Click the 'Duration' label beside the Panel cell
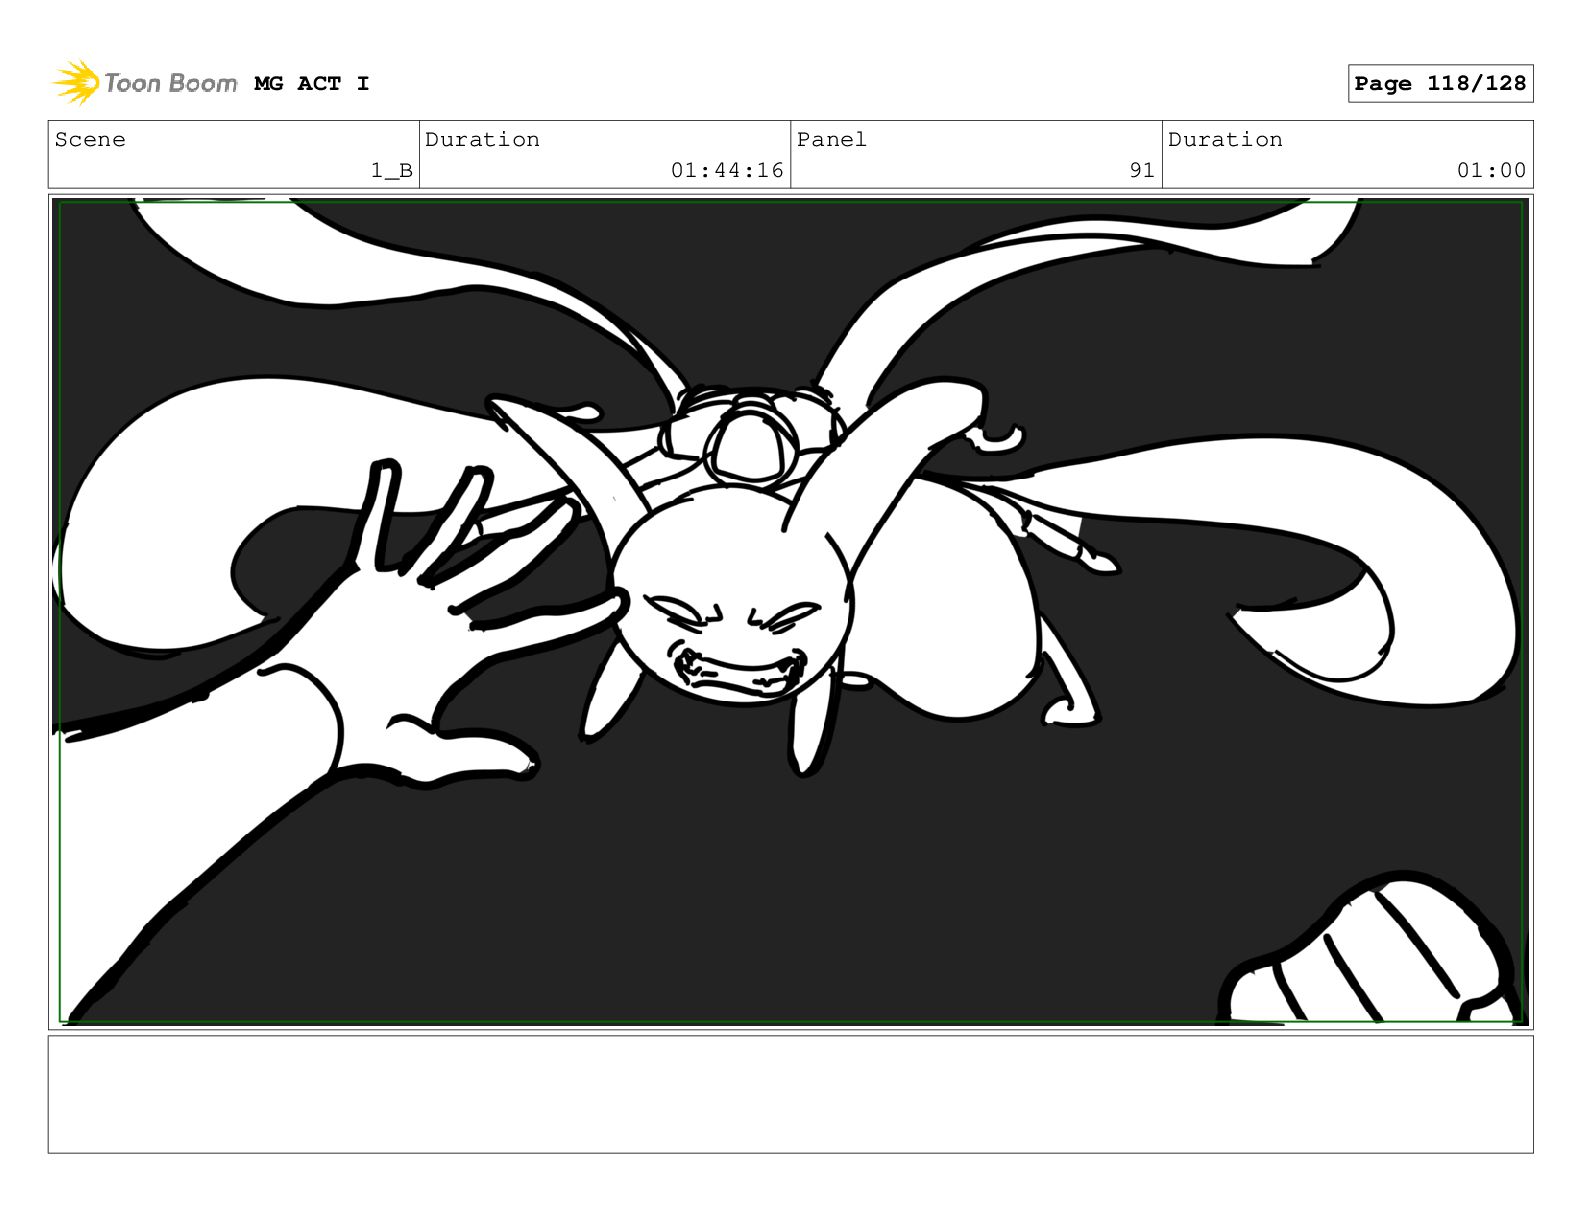The image size is (1582, 1225). coord(1226,140)
